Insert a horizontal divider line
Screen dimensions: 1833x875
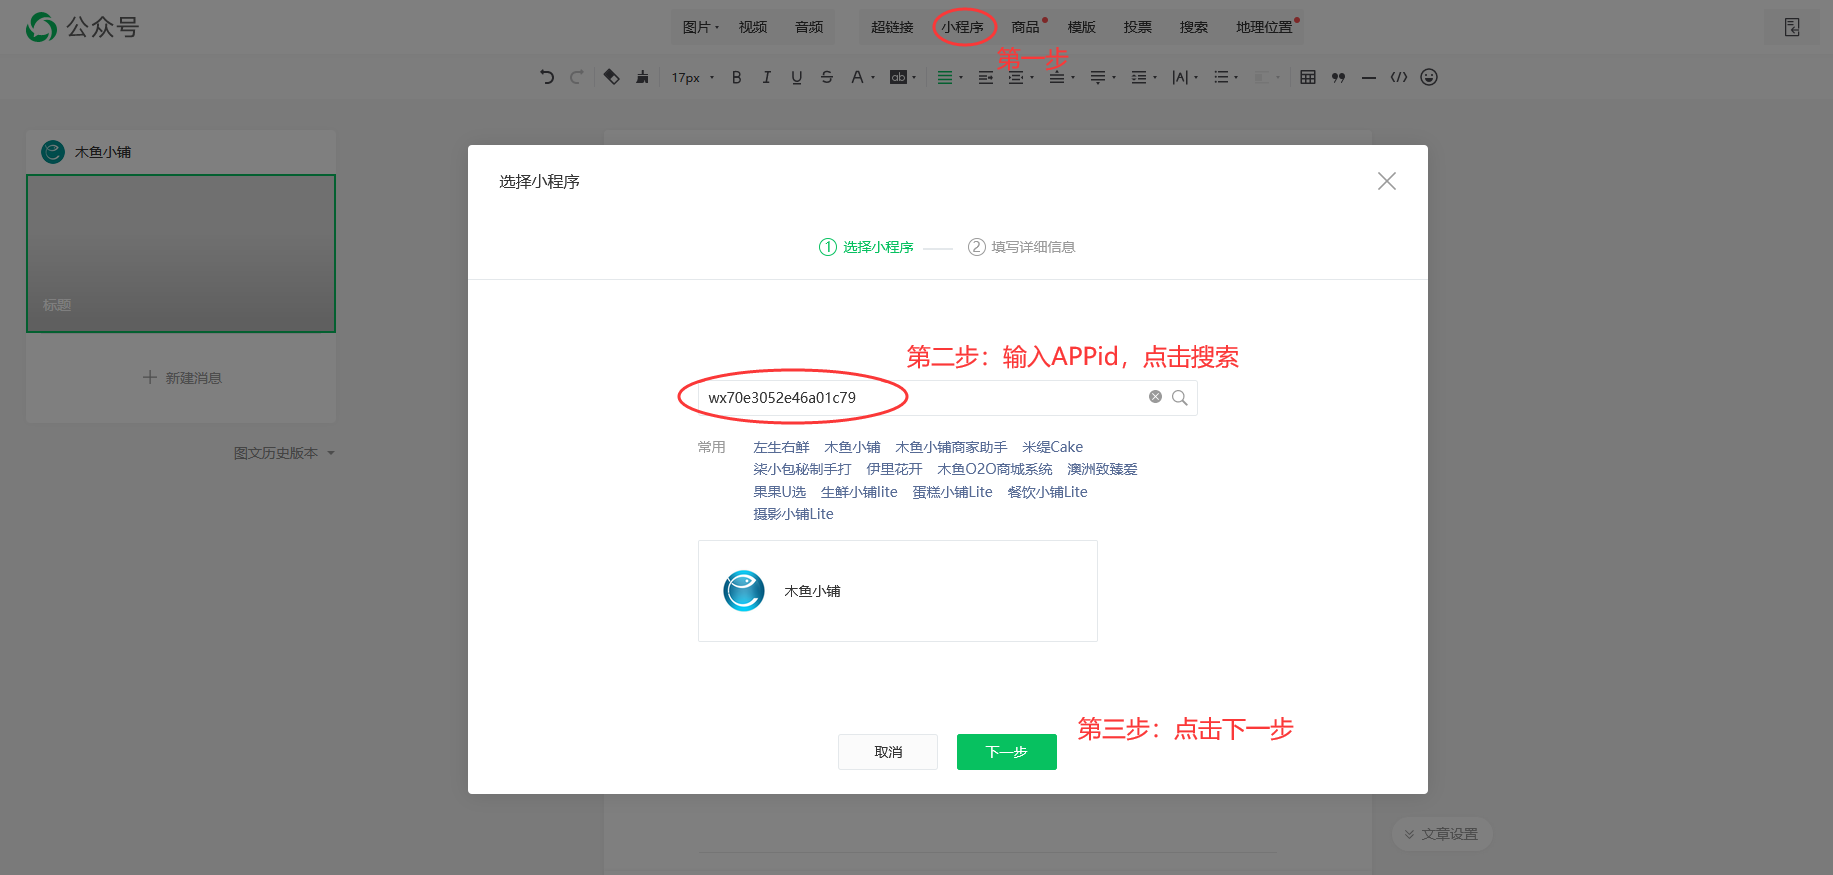coord(1369,77)
